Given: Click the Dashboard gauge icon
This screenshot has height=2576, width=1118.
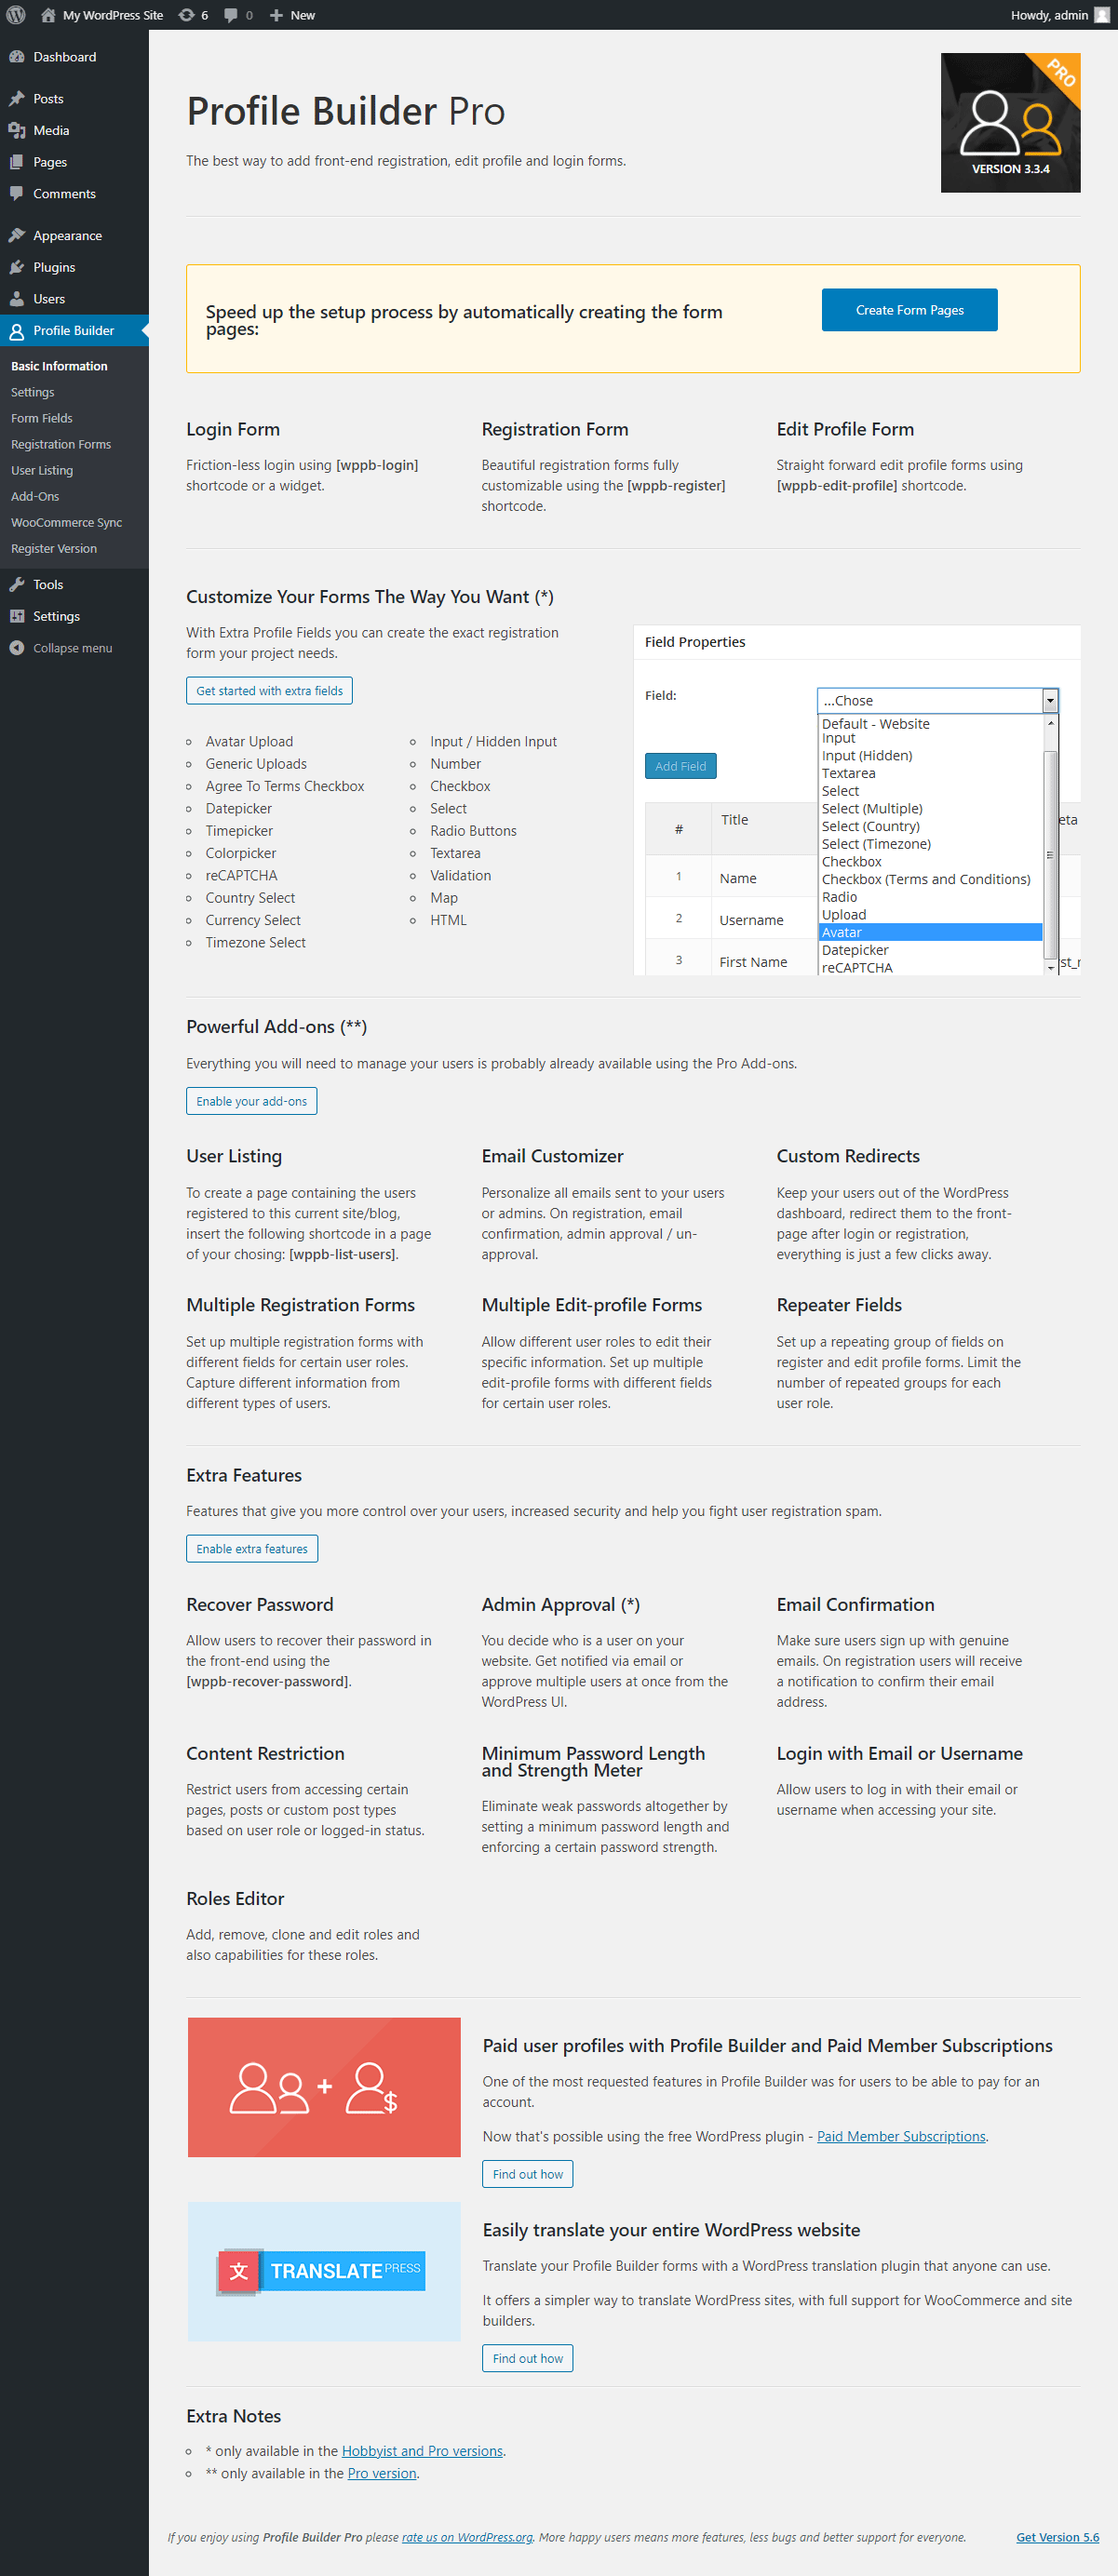Looking at the screenshot, I should [17, 57].
